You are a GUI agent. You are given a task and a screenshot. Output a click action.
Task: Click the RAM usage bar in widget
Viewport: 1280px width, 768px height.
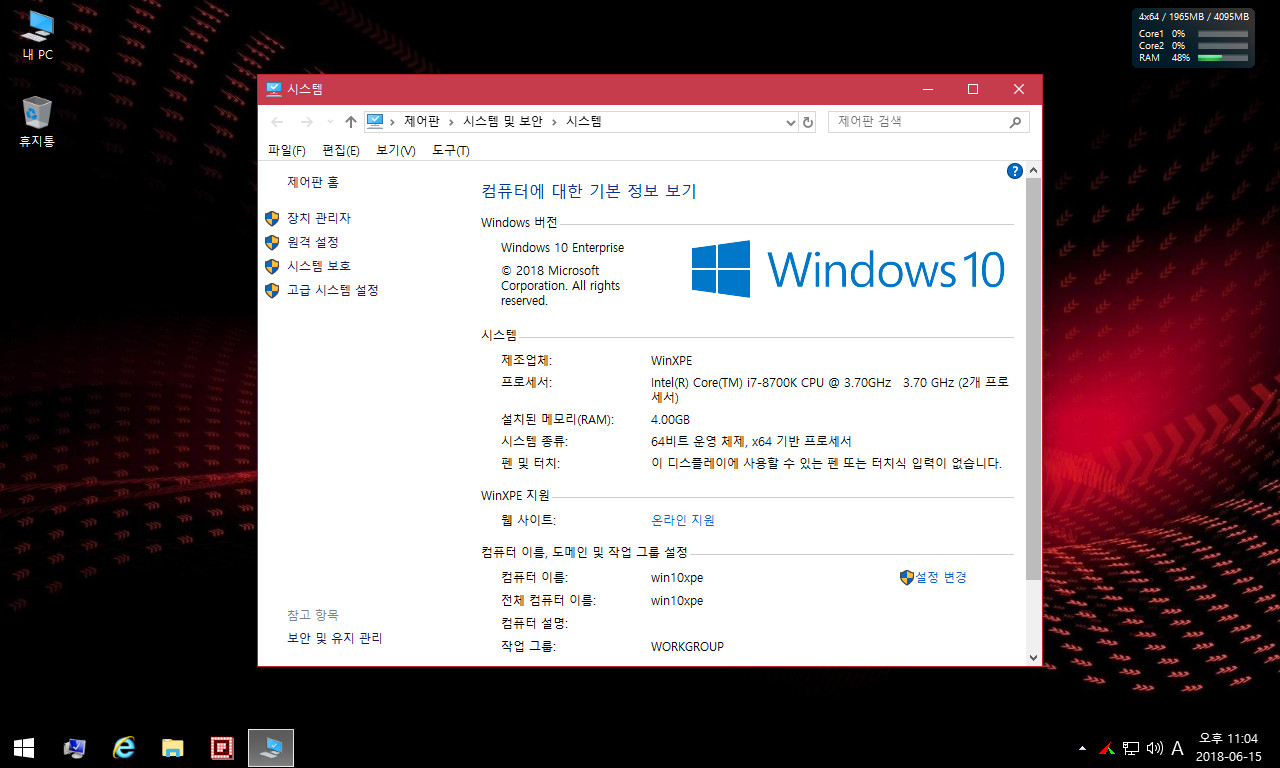pyautogui.click(x=1223, y=58)
